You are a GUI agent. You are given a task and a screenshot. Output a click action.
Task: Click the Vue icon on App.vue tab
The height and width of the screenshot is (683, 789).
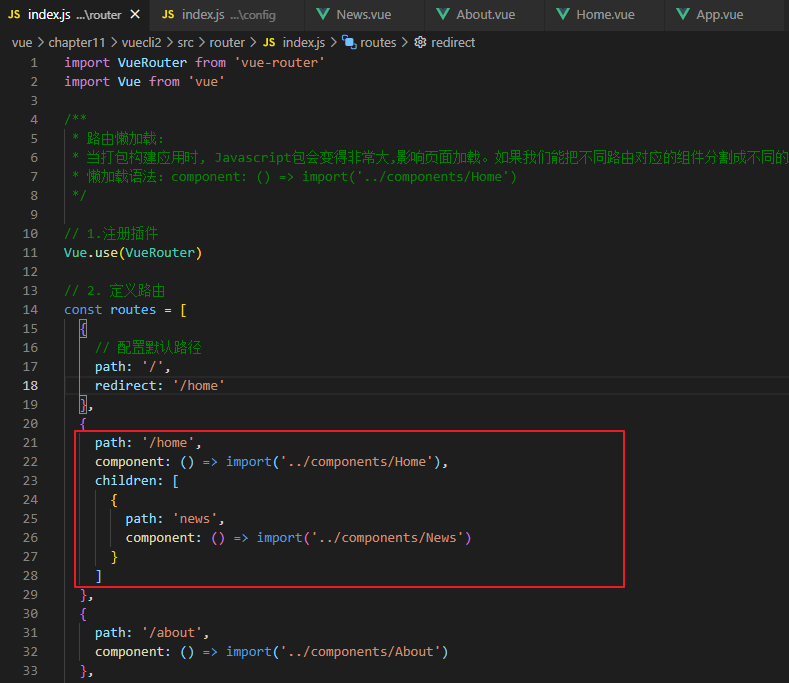(682, 14)
